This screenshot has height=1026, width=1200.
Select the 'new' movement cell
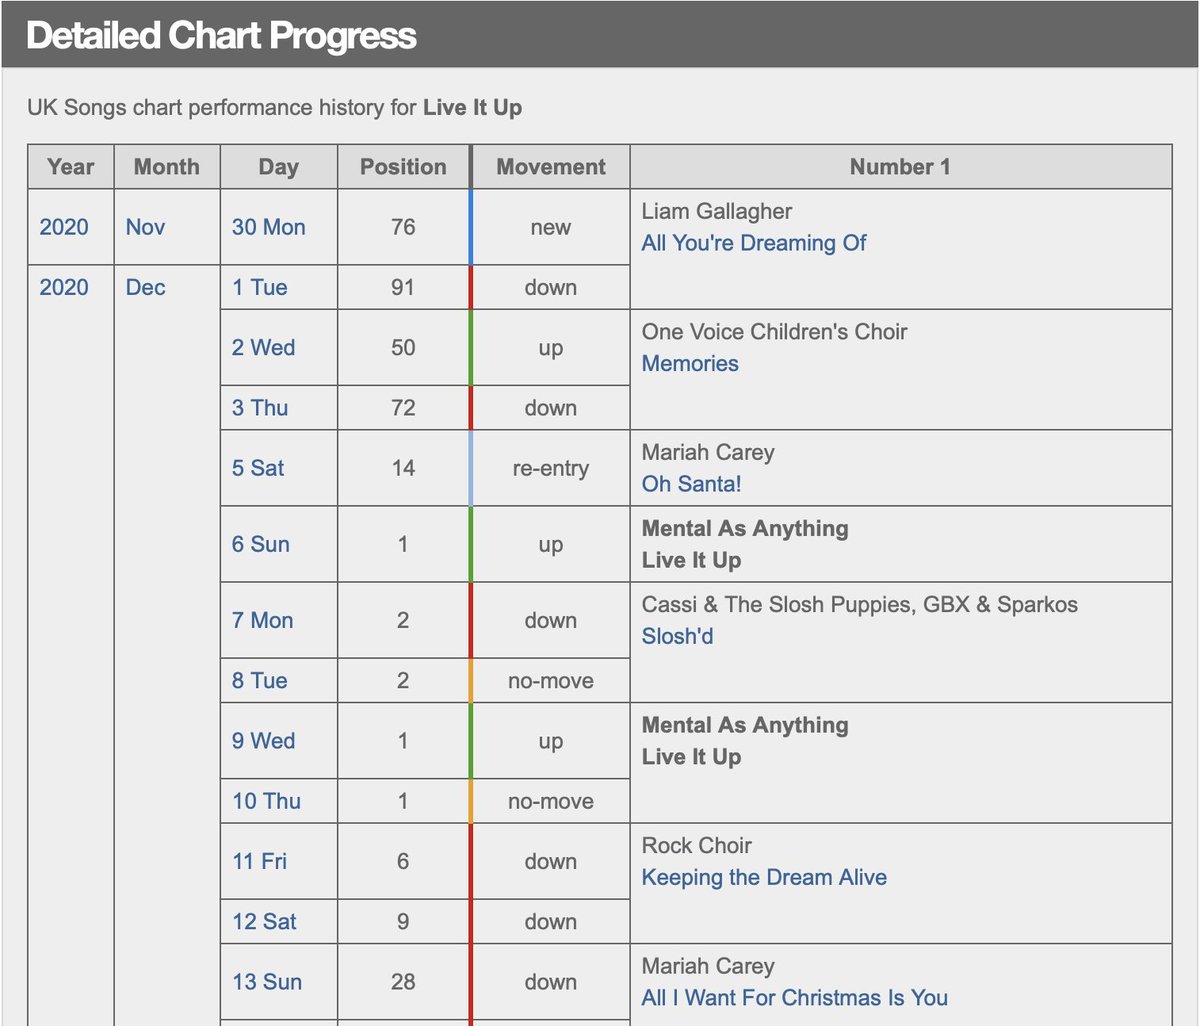tap(551, 228)
